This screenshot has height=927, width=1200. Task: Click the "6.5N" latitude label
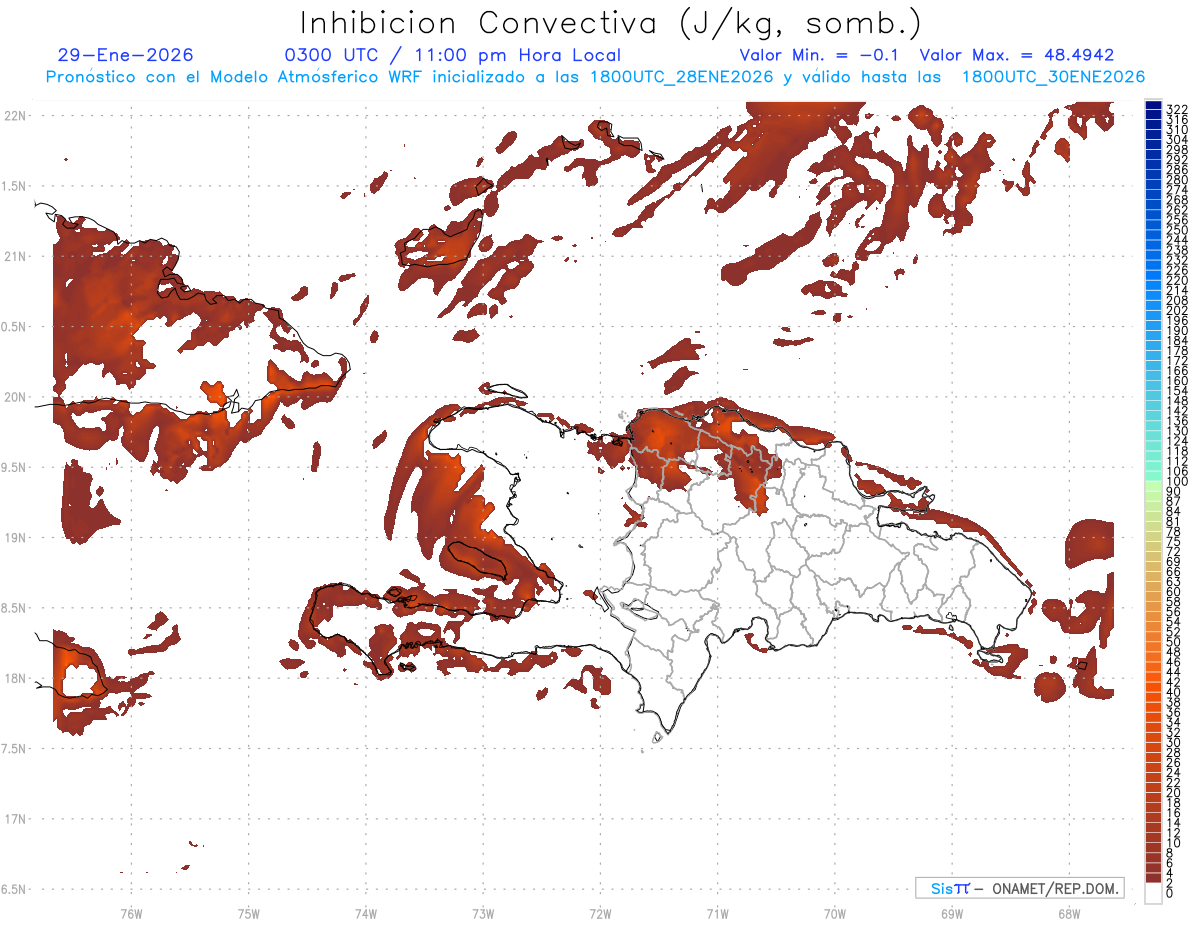pyautogui.click(x=15, y=889)
